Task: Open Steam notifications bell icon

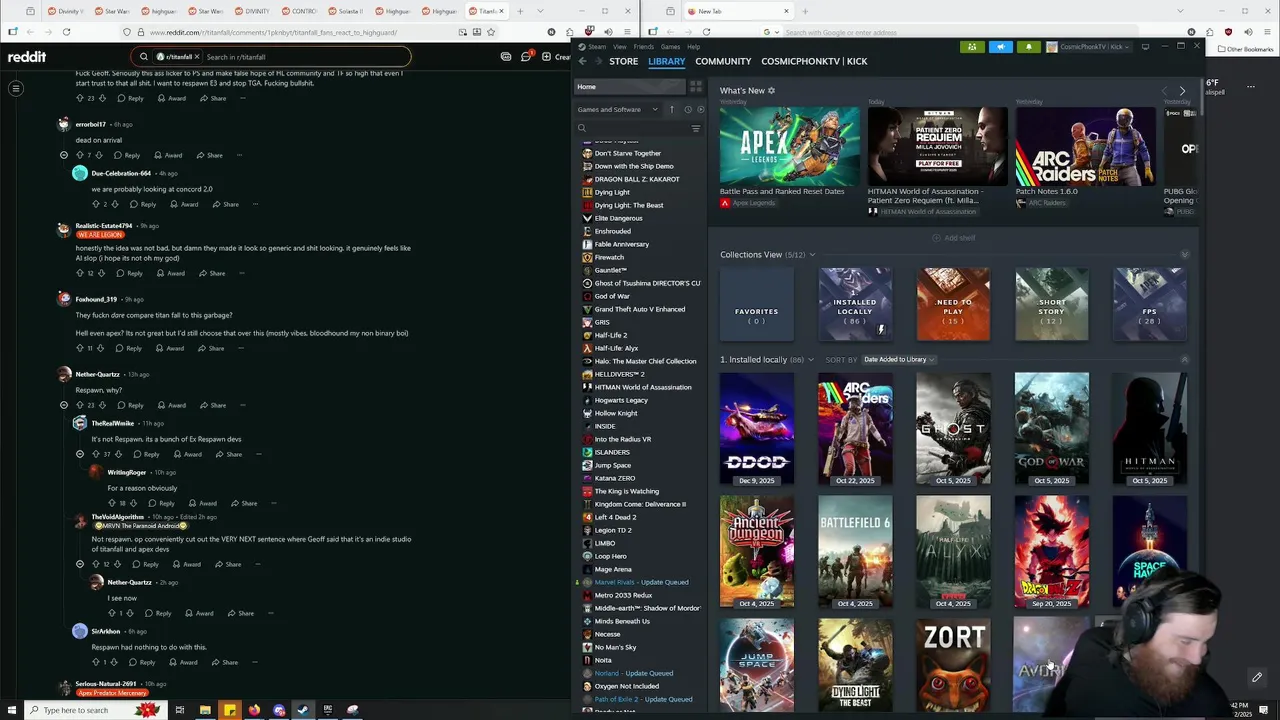Action: (x=1029, y=47)
